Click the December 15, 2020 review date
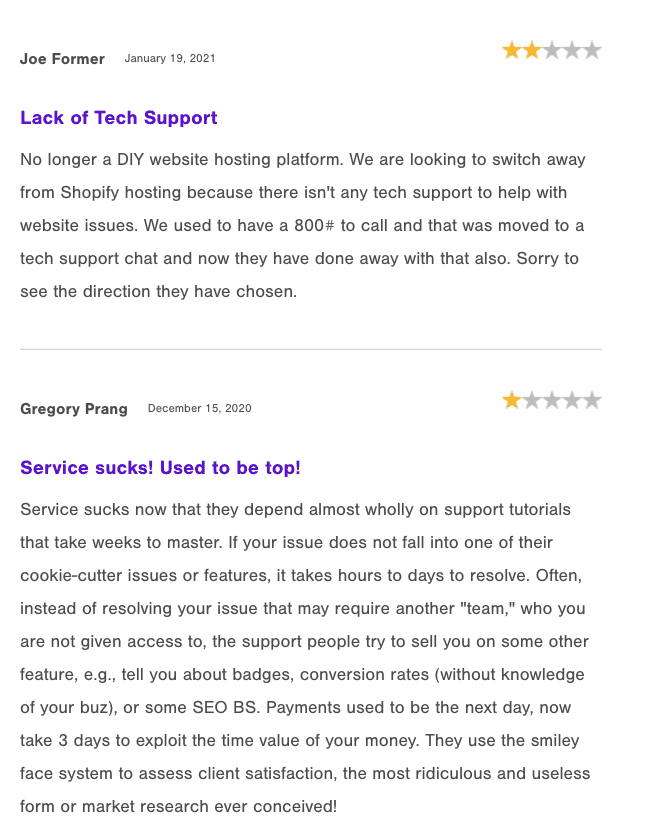The image size is (660, 825). coord(199,409)
